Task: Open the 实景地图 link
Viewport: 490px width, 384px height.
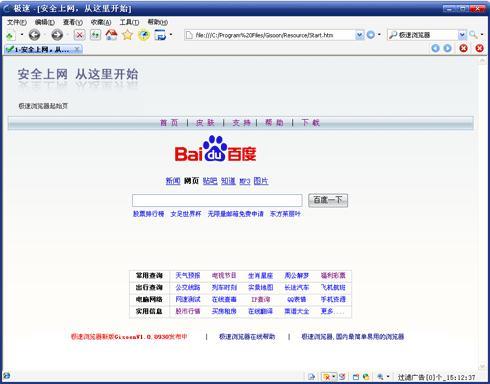Action: (261, 287)
